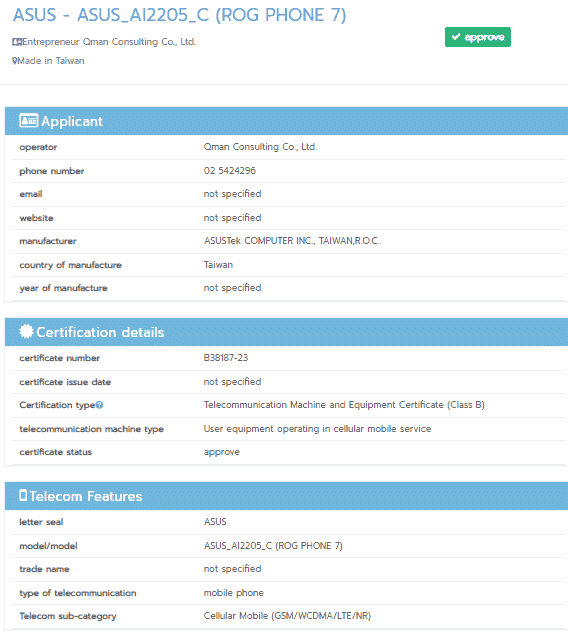Click the phone number label
The image size is (568, 635).
click(52, 171)
